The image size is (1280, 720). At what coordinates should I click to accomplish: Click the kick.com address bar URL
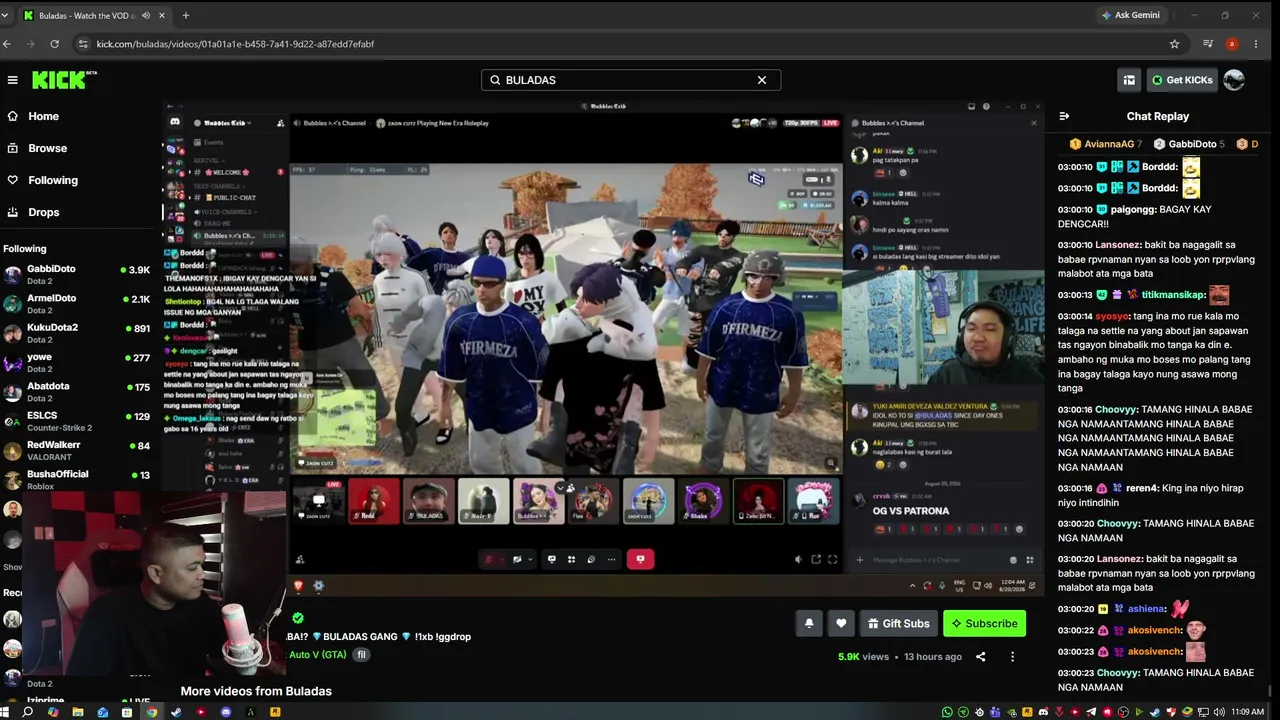tap(235, 44)
